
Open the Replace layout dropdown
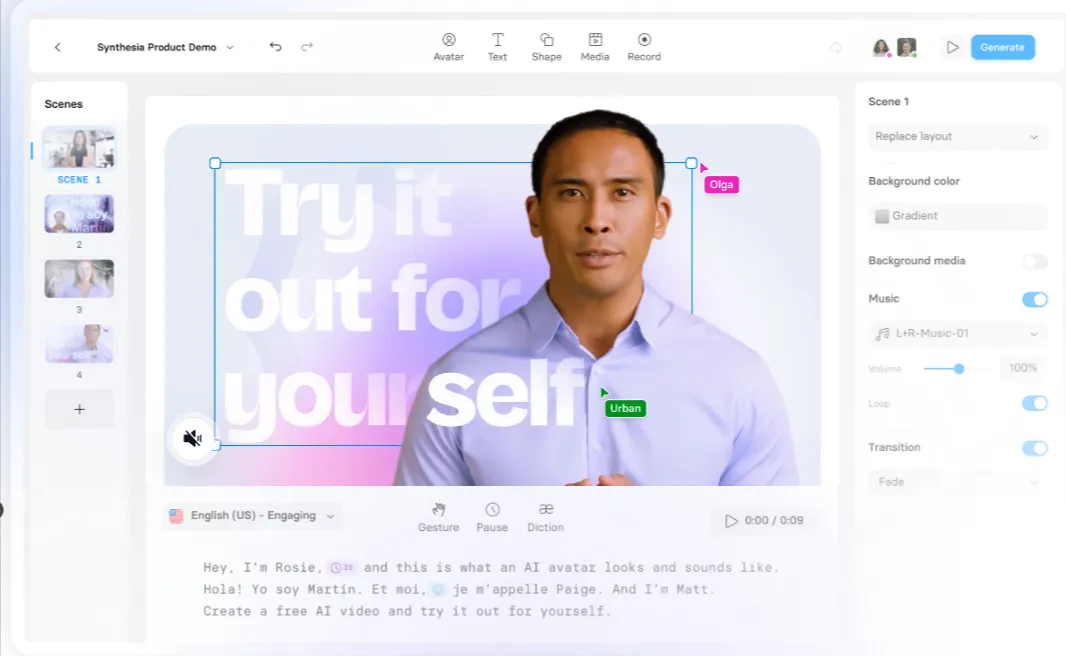click(956, 136)
